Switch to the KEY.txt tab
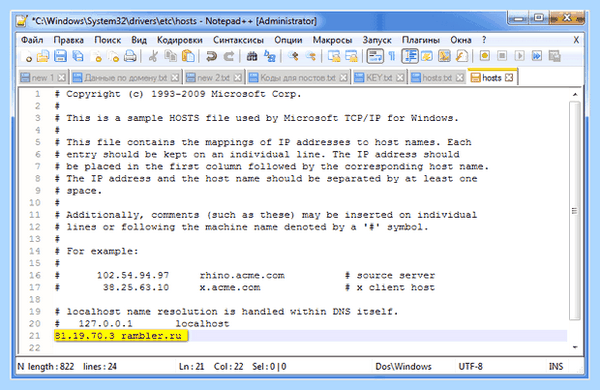This screenshot has height=390, width=600. pos(379,78)
